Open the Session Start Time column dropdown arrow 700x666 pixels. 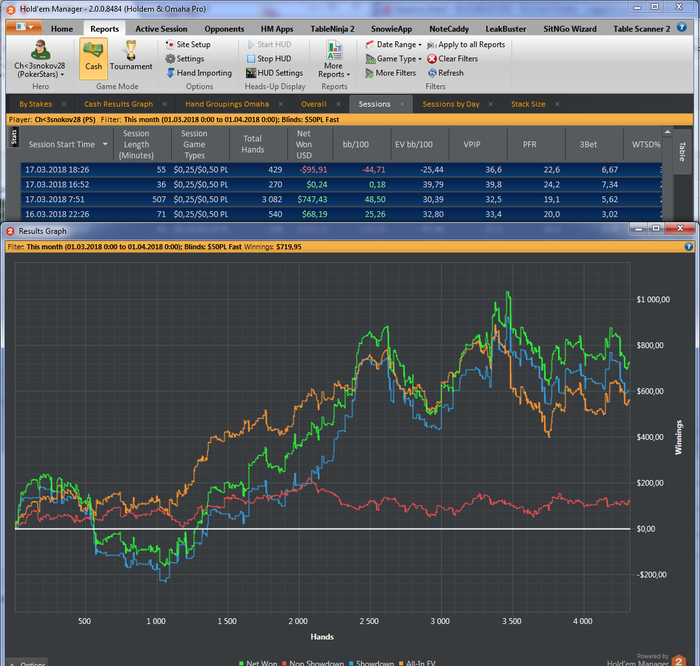(x=105, y=144)
